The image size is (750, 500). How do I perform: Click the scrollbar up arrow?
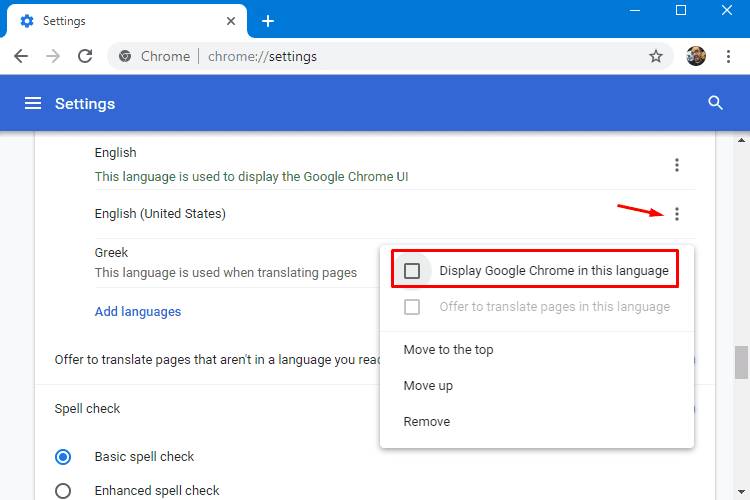741,140
